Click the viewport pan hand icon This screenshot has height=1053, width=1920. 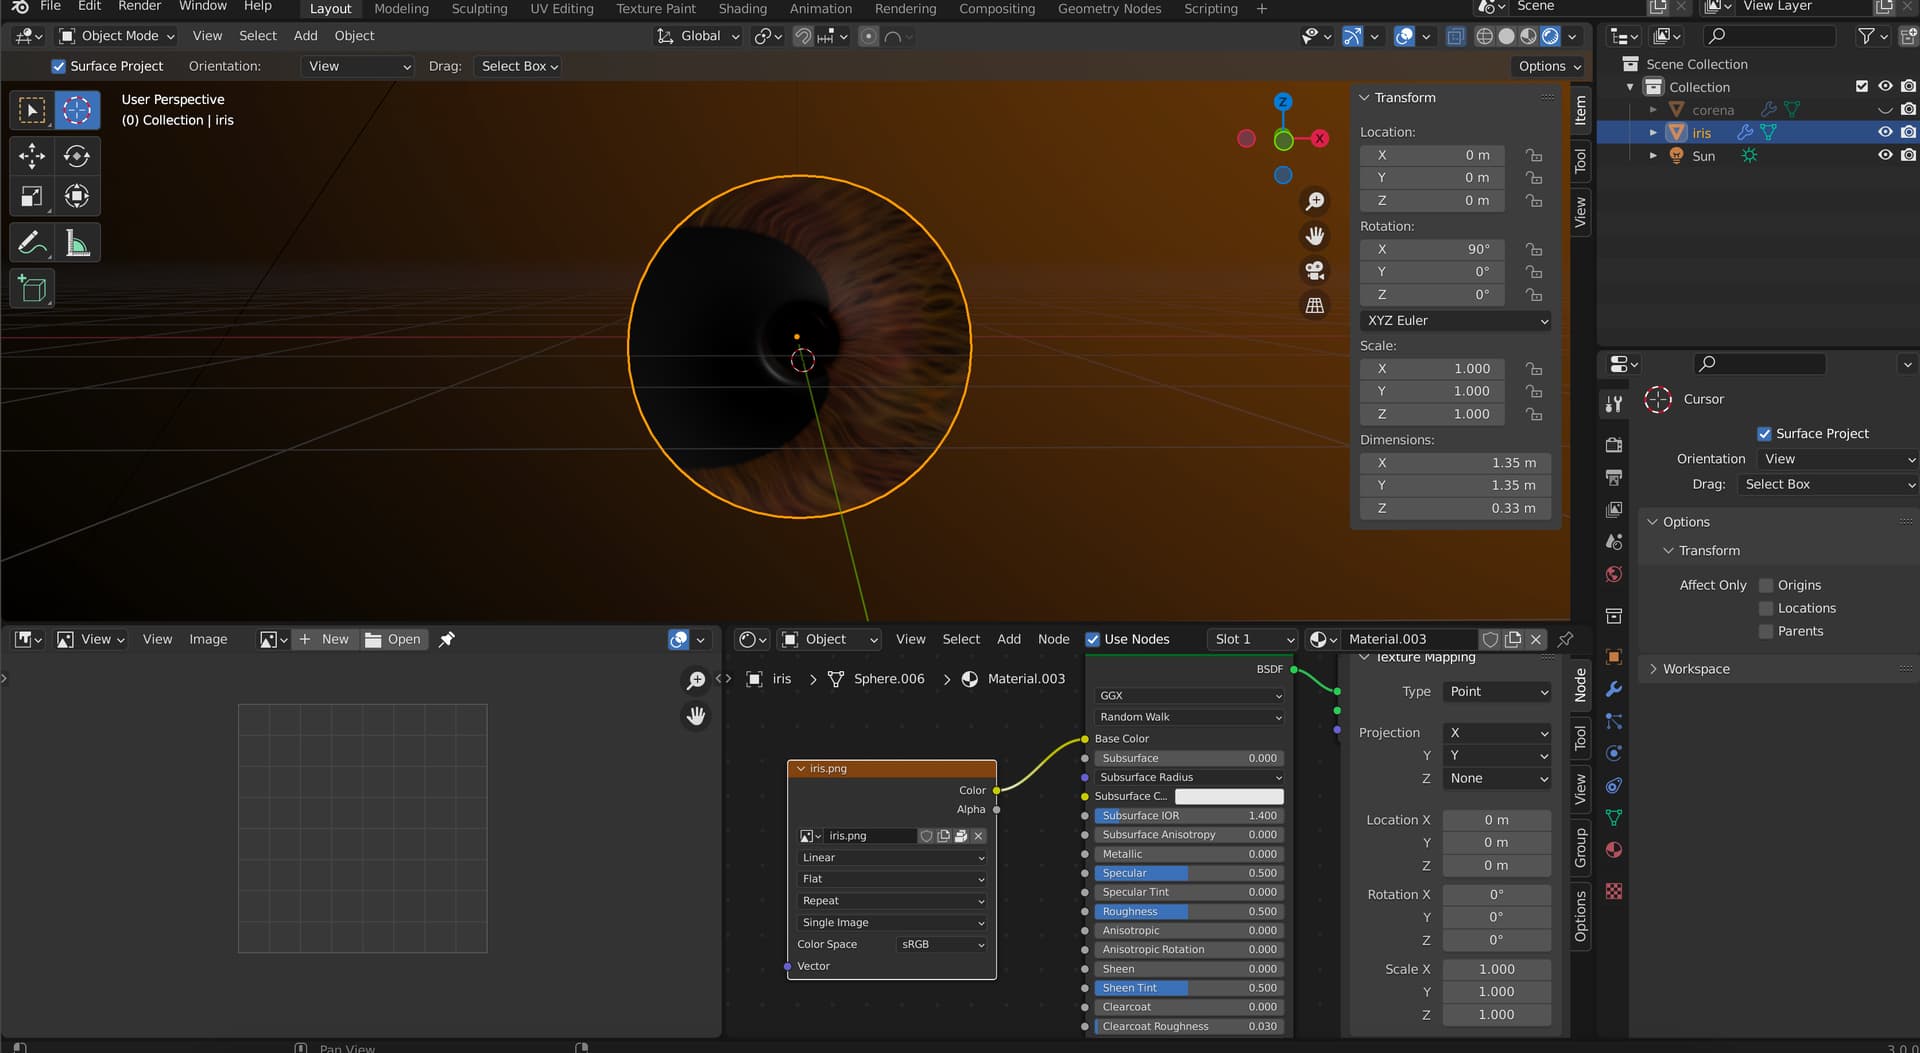click(1315, 236)
